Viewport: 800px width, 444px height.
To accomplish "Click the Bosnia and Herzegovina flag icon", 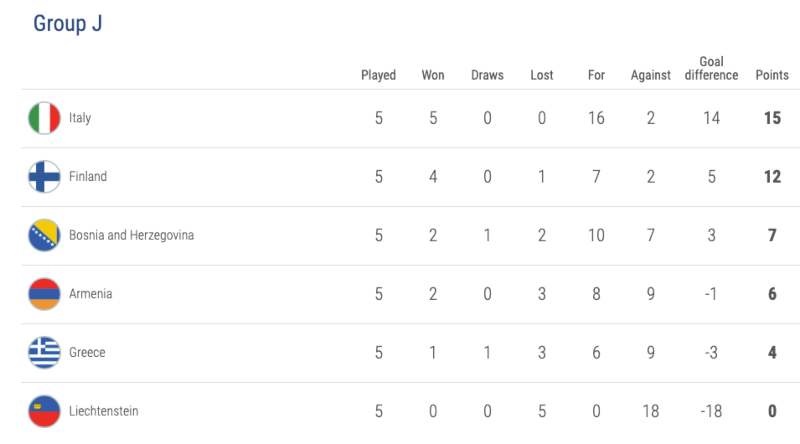I will (x=44, y=236).
